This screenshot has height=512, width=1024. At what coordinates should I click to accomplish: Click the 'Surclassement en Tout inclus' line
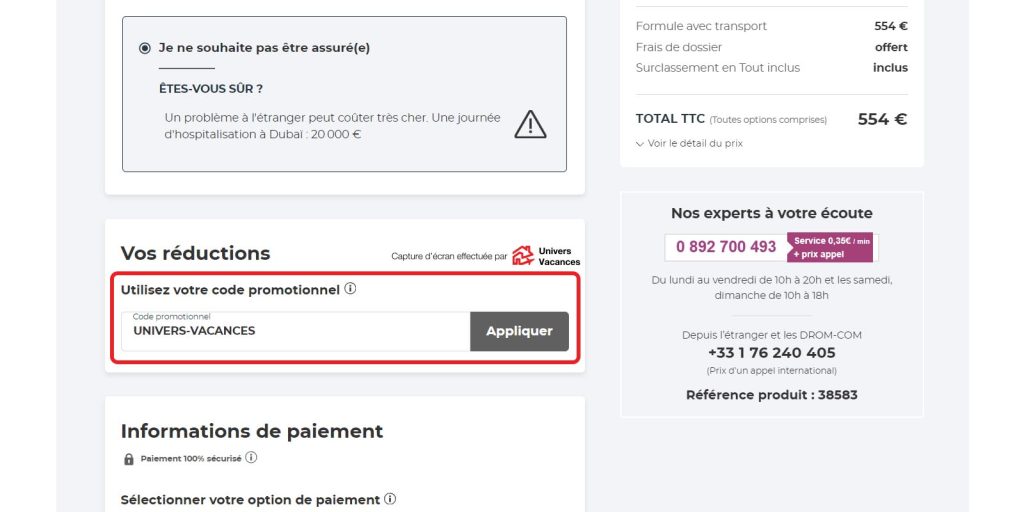[x=717, y=68]
